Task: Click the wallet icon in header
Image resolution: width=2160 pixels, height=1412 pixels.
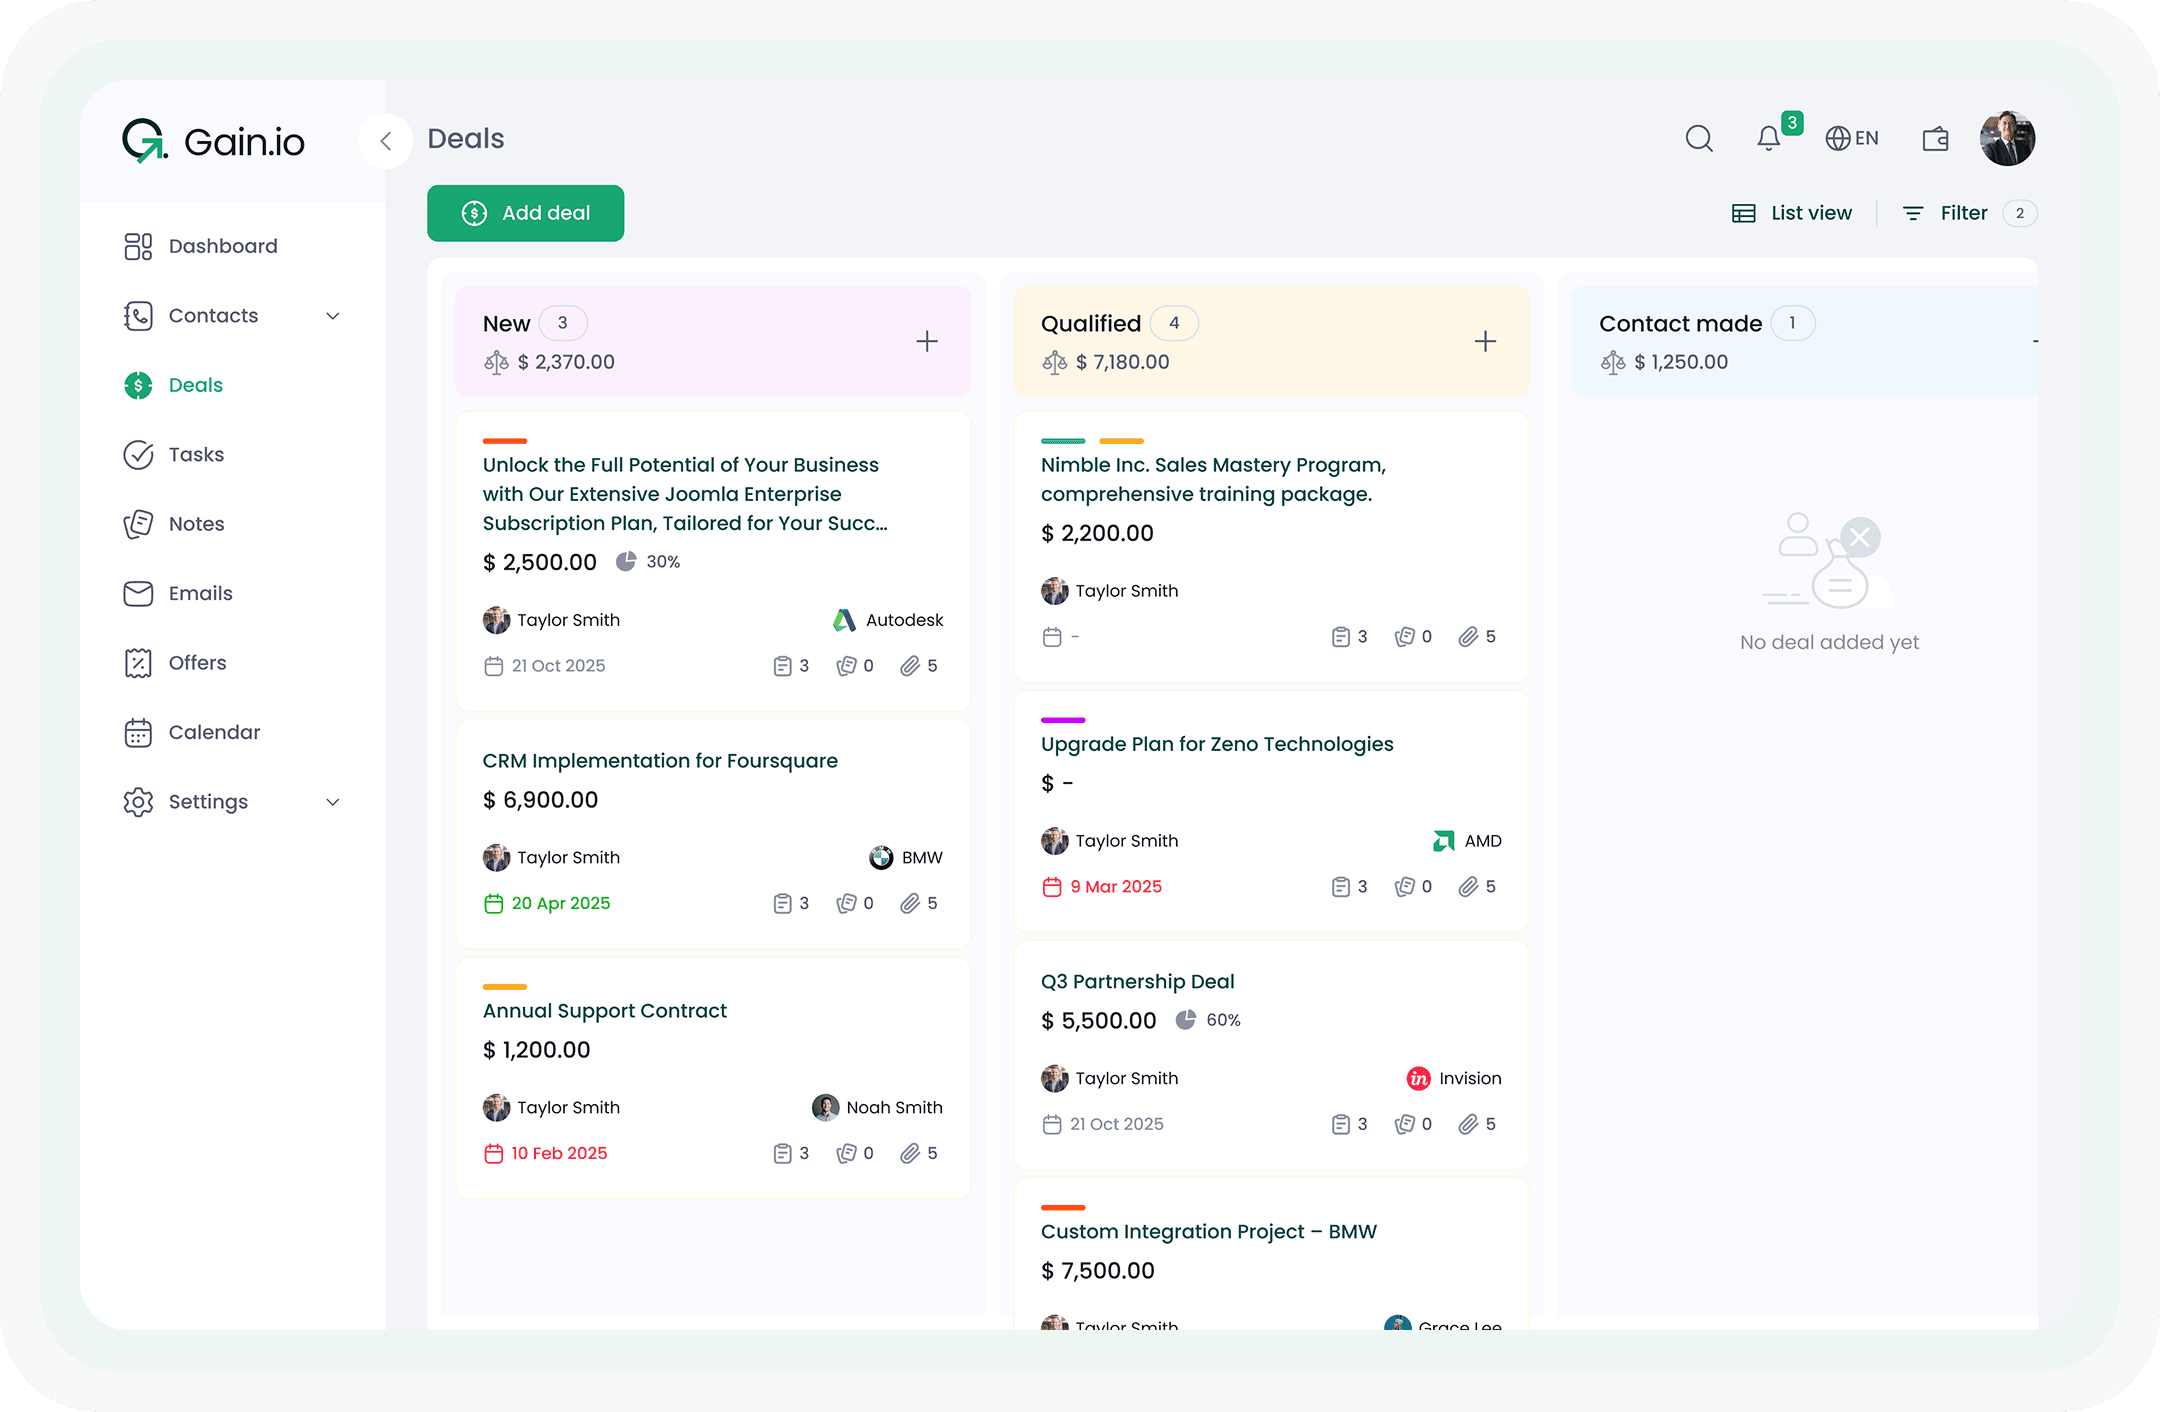Action: click(1935, 138)
